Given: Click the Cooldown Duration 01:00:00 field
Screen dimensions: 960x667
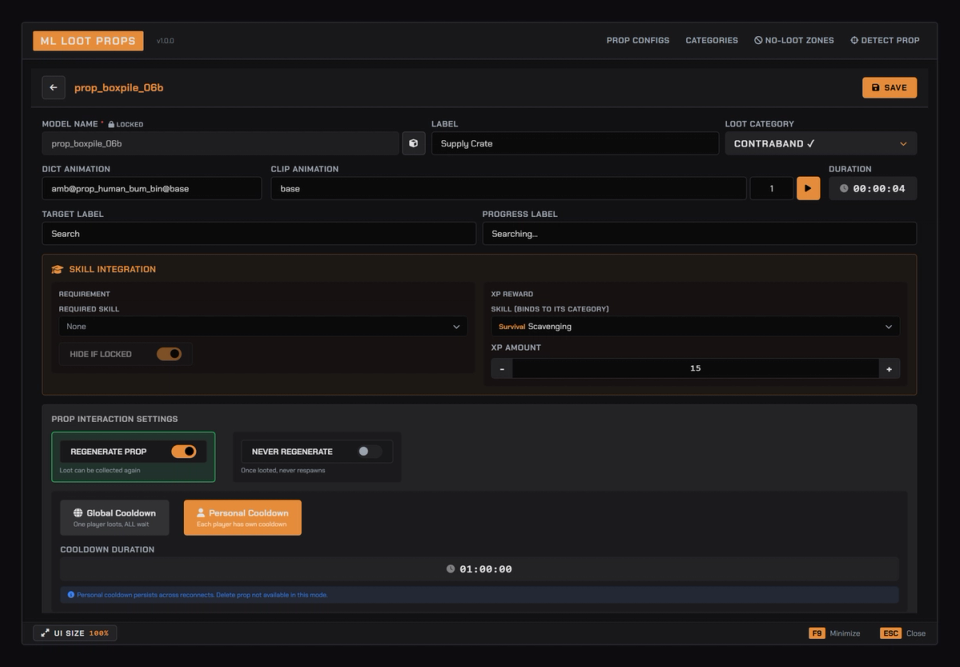Looking at the screenshot, I should [x=479, y=569].
